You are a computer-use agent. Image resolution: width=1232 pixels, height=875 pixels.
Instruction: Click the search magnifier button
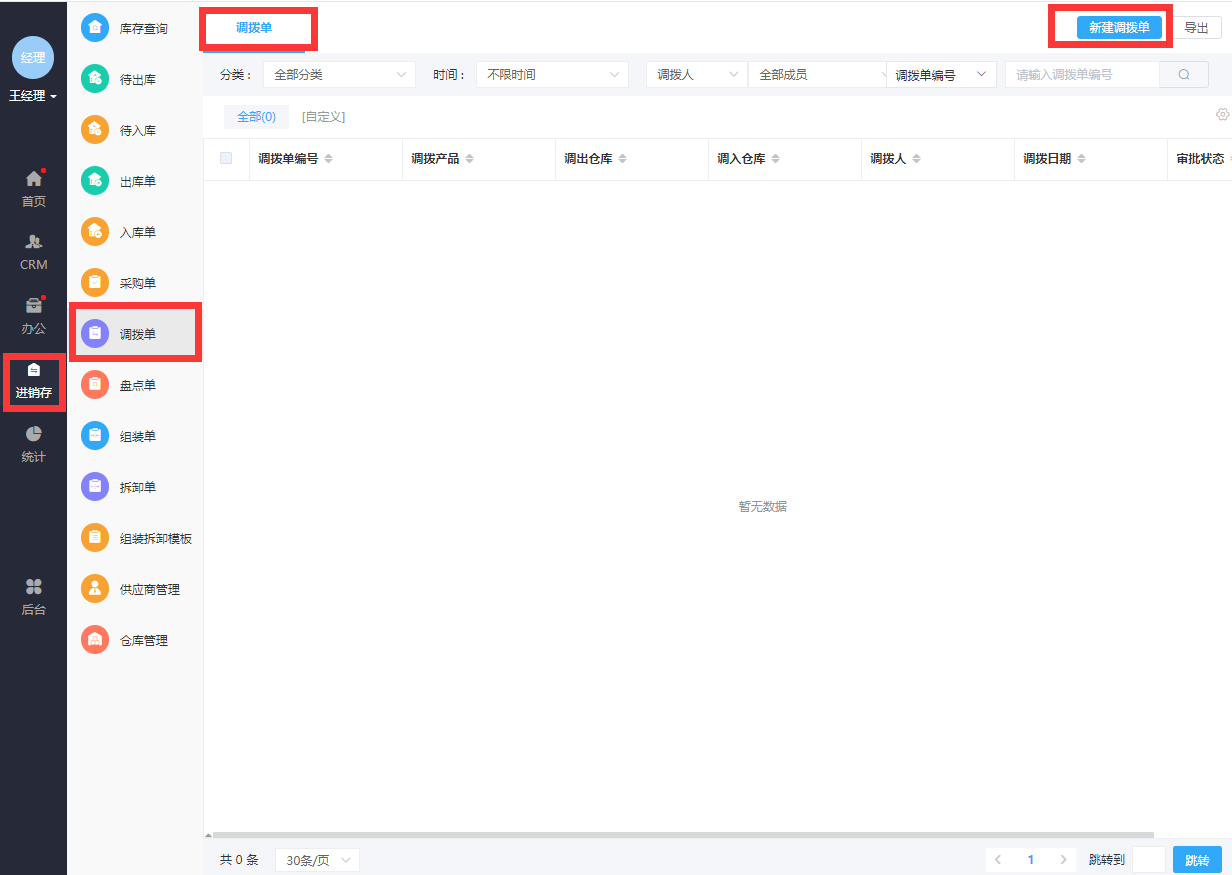click(x=1184, y=74)
